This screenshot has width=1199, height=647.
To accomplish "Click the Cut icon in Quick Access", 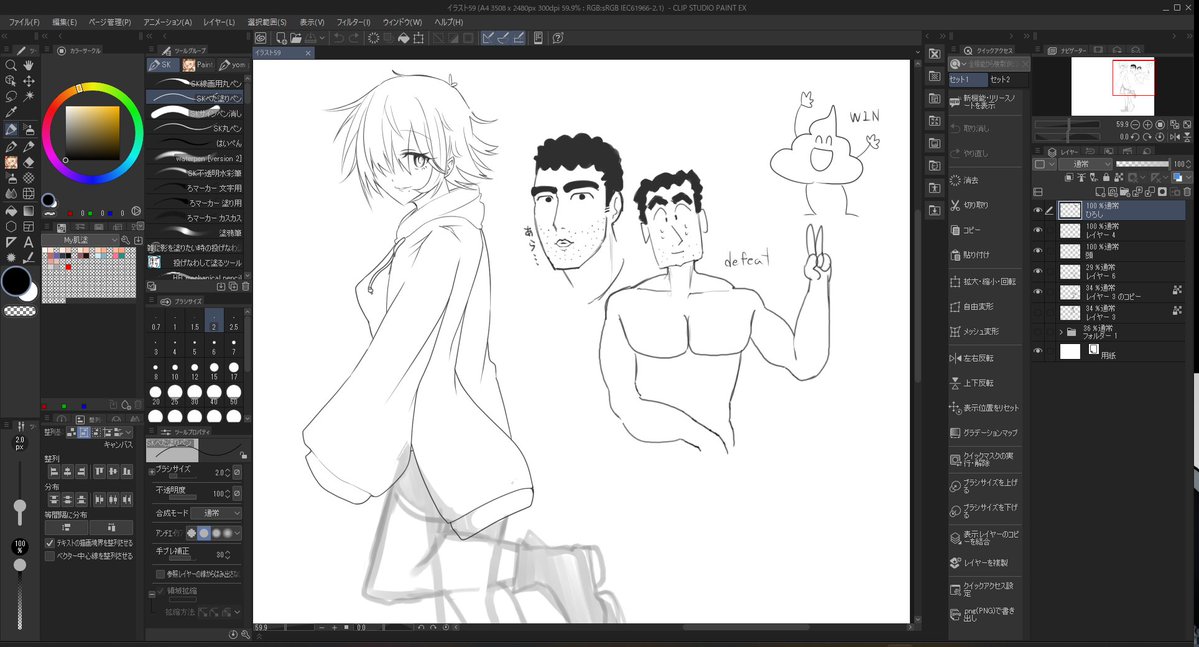I will [955, 205].
